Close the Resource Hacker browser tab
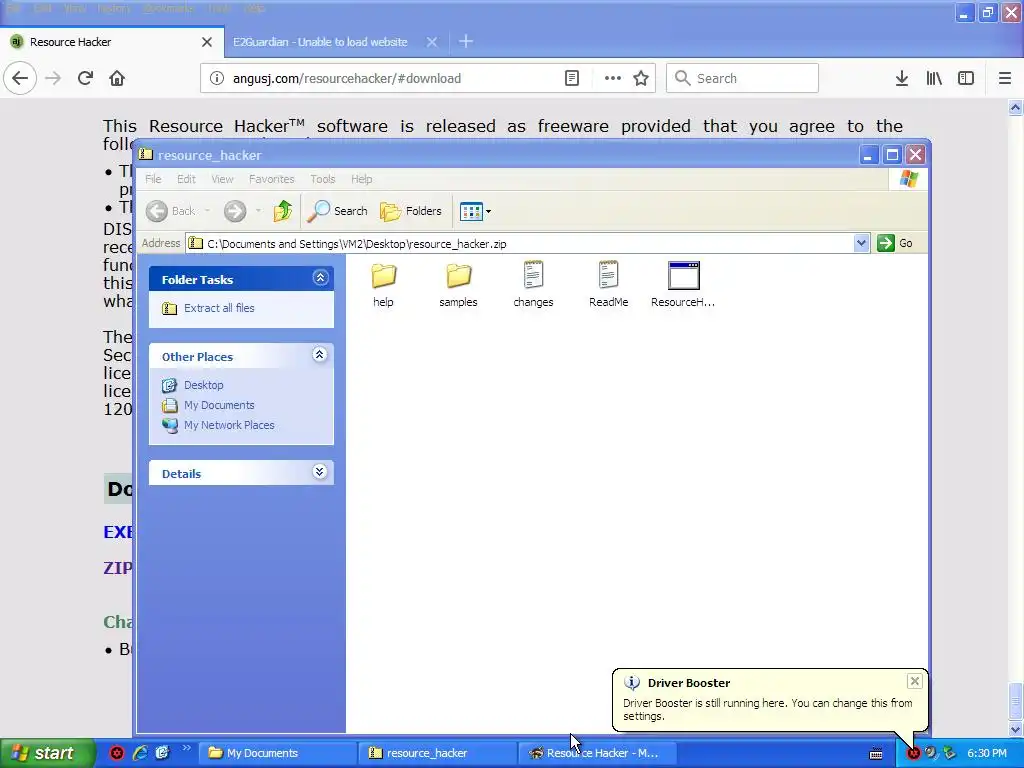The height and width of the screenshot is (768, 1024). tap(206, 42)
